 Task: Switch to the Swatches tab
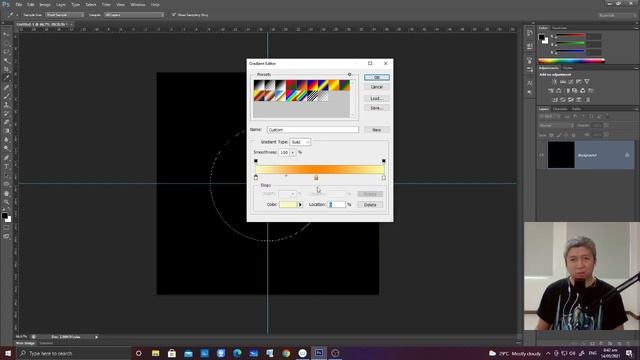(559, 28)
